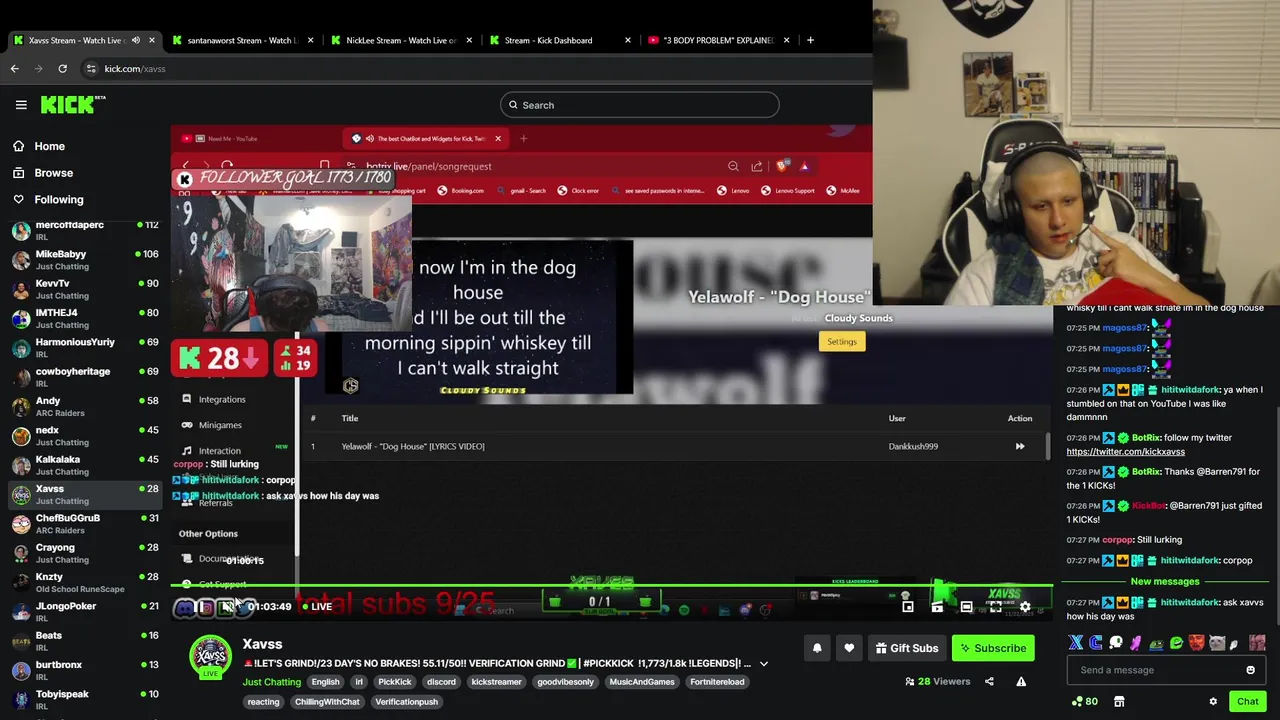Insert the X emote into chat
The width and height of the screenshot is (1280, 720).
pyautogui.click(x=1076, y=643)
